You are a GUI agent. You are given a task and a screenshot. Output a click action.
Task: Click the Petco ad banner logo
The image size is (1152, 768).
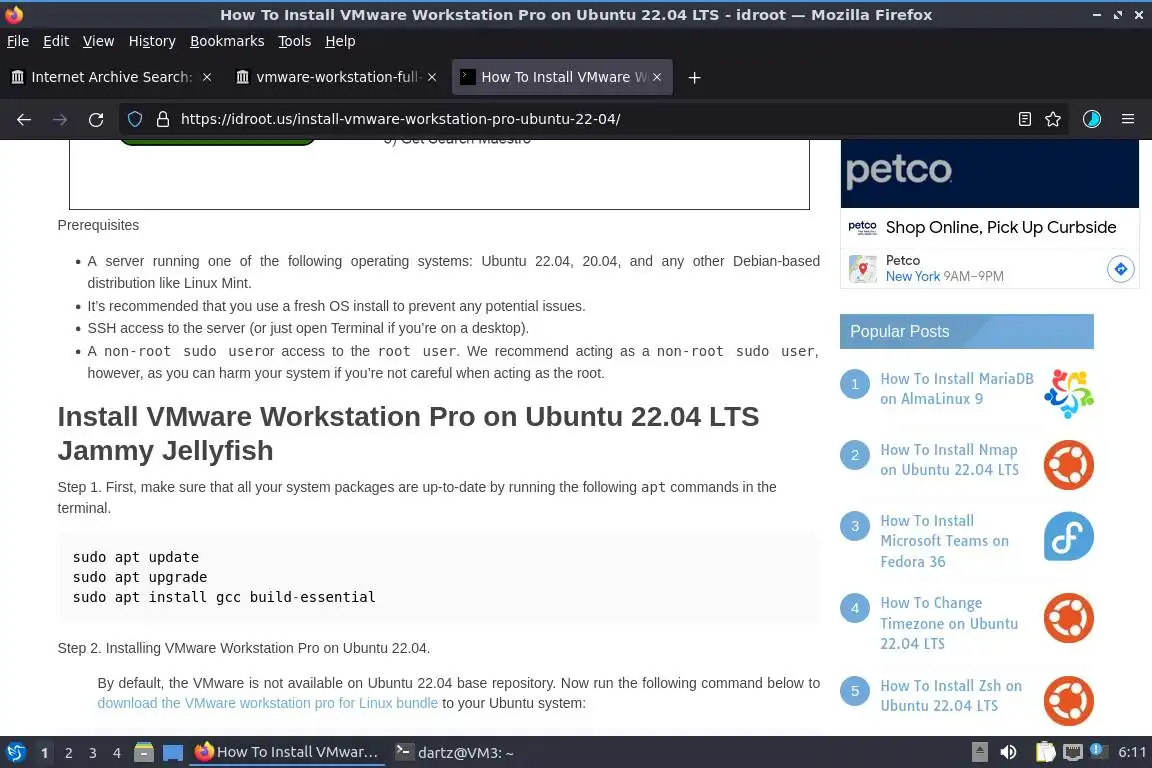pyautogui.click(x=899, y=171)
